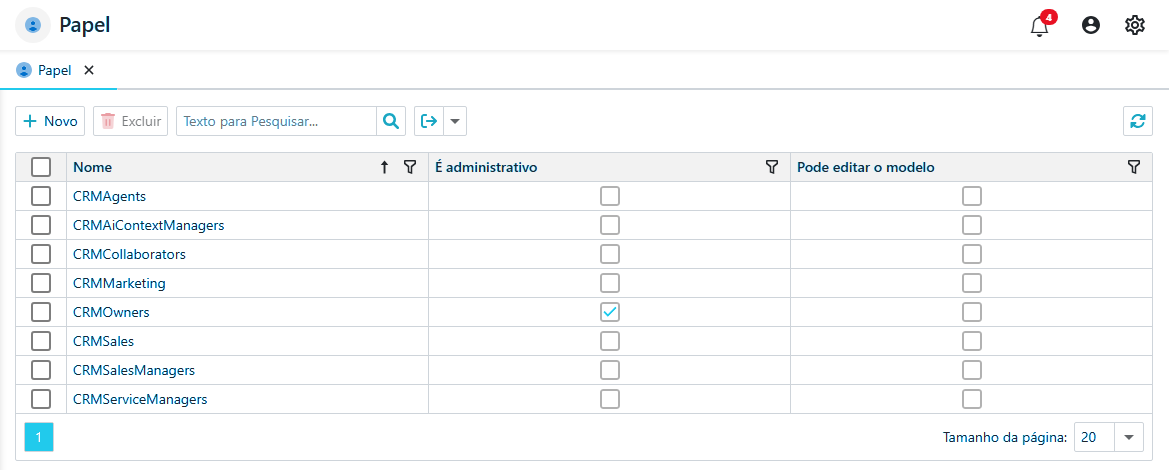
Task: Click the export icon button
Action: pos(429,121)
